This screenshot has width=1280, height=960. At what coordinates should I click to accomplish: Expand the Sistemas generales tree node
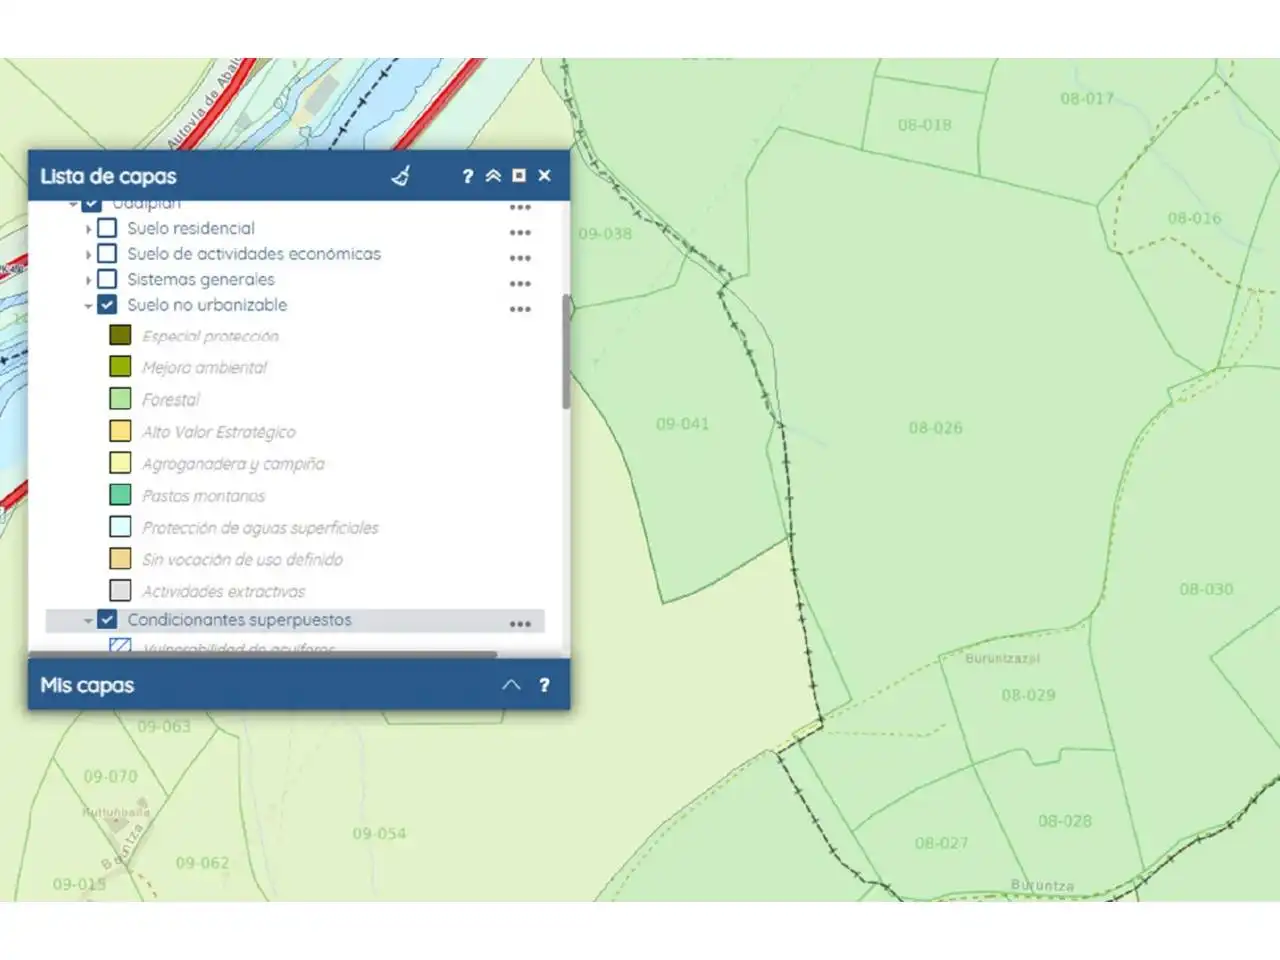click(88, 280)
